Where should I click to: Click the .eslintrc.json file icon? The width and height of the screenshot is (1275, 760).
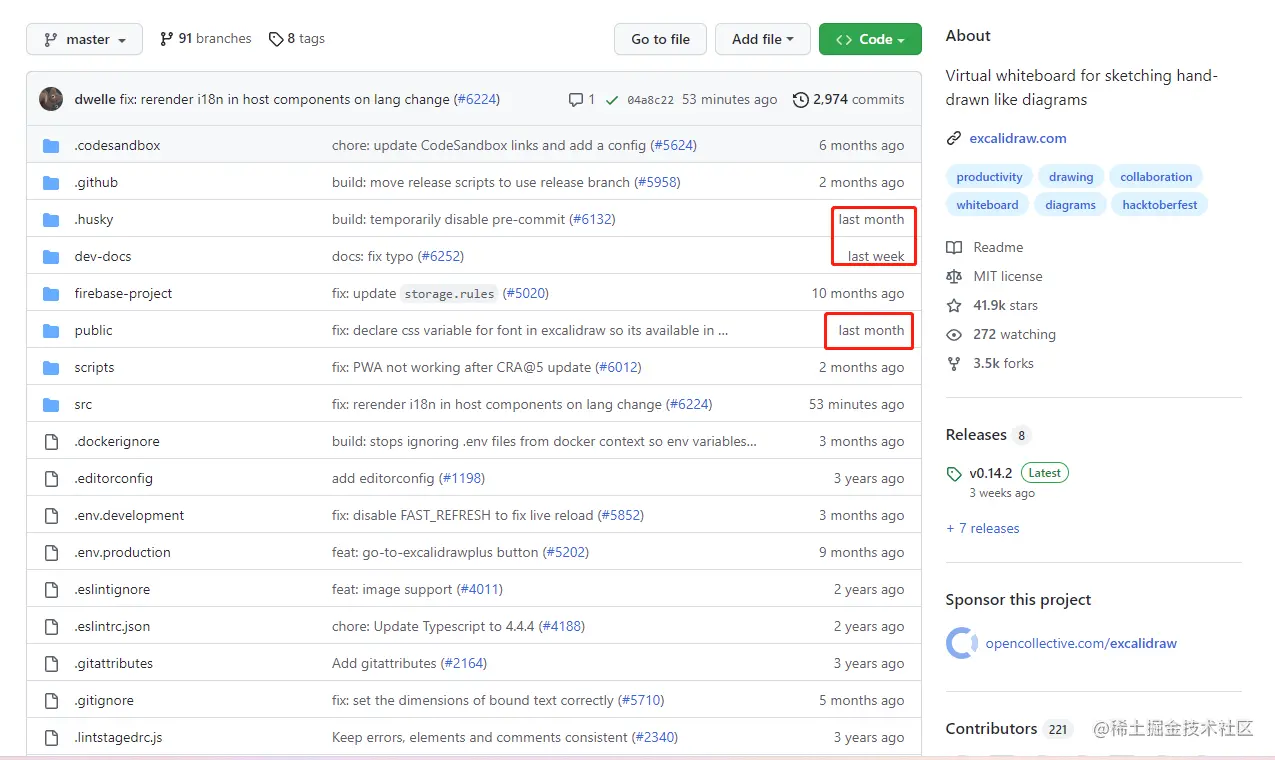click(x=51, y=626)
